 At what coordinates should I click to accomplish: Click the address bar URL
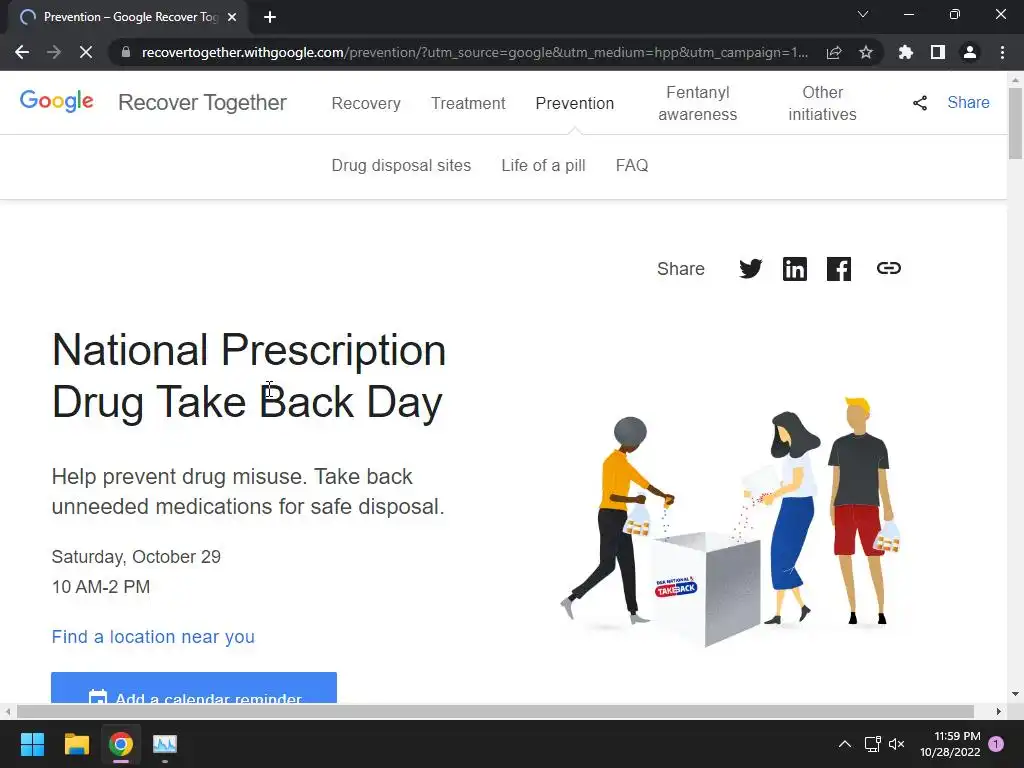point(474,52)
